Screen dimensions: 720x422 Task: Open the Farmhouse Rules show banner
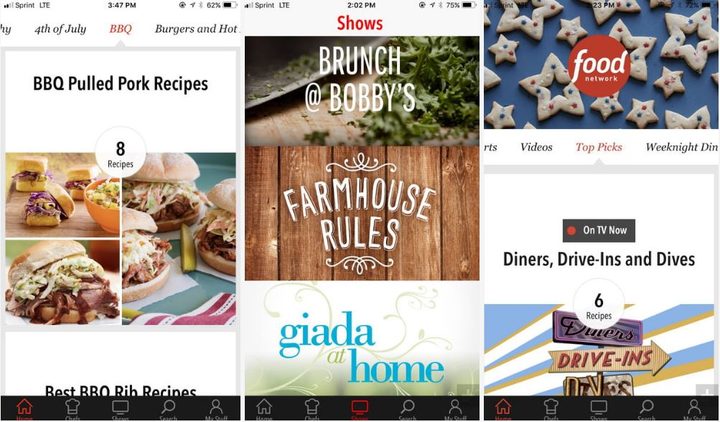362,214
